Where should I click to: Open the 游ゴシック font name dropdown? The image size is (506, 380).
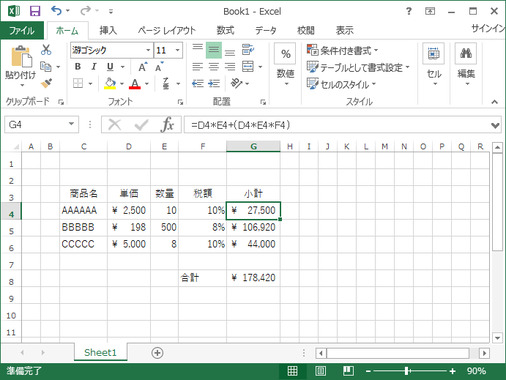(148, 50)
